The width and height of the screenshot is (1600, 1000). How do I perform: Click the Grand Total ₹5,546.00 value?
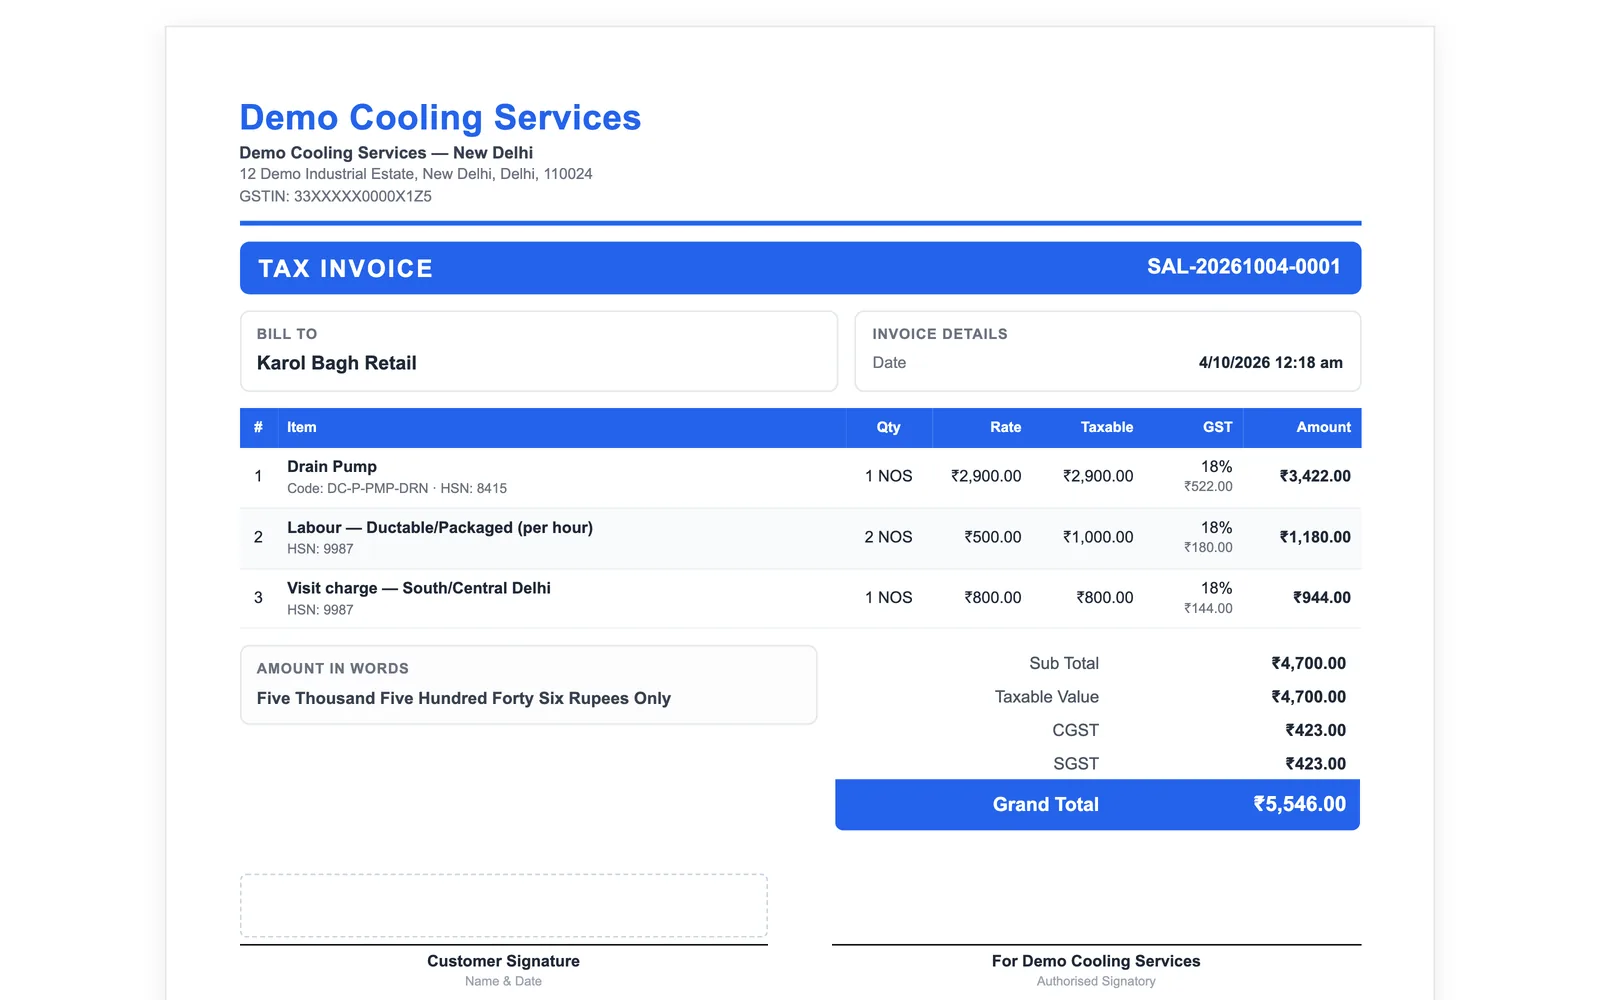tap(1299, 805)
